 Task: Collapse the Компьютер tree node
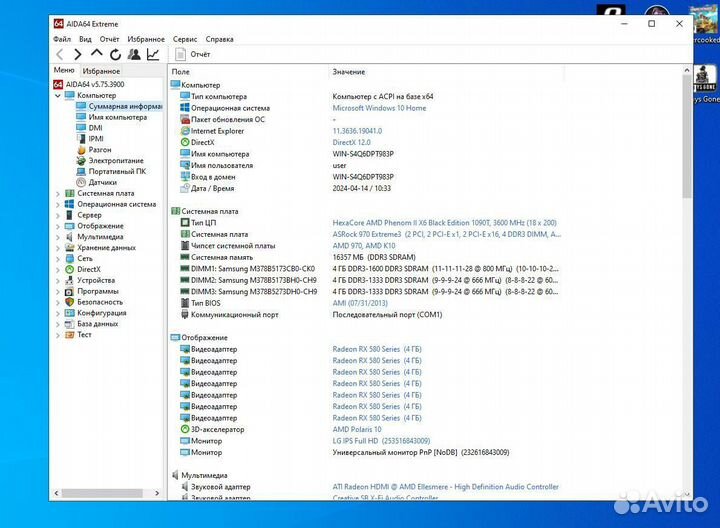pyautogui.click(x=57, y=95)
